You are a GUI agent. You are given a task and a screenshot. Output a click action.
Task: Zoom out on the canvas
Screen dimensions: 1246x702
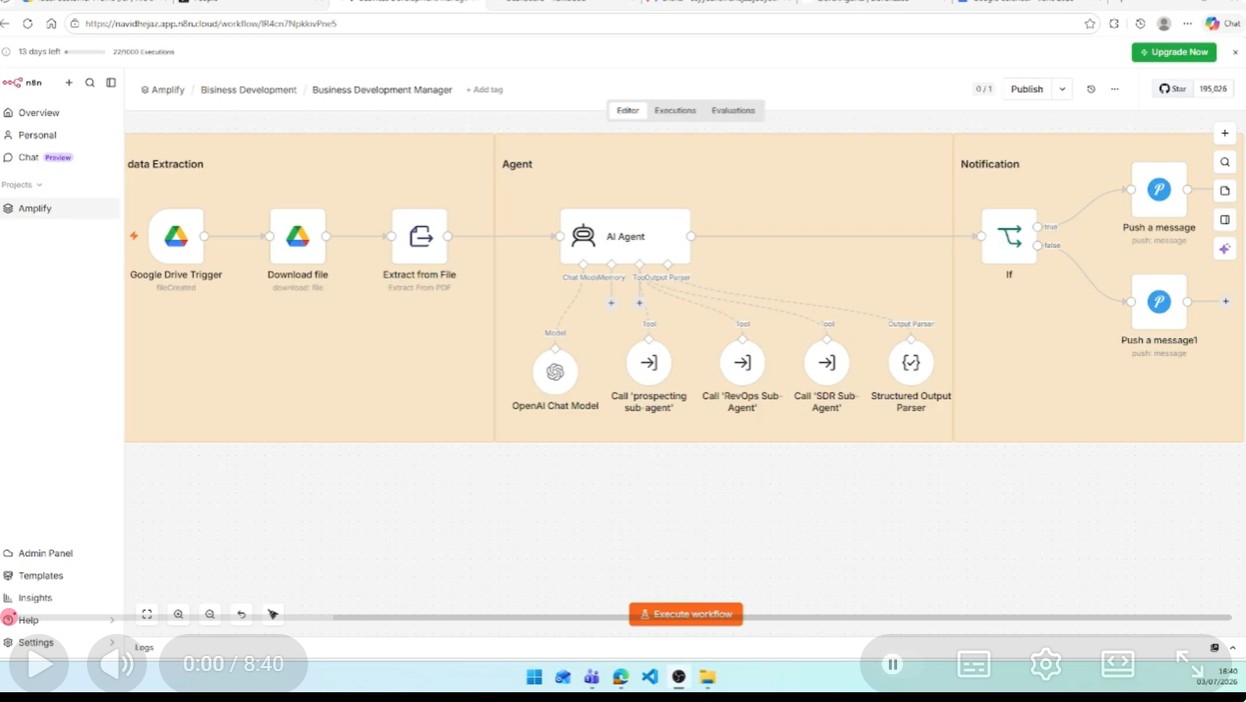[210, 614]
